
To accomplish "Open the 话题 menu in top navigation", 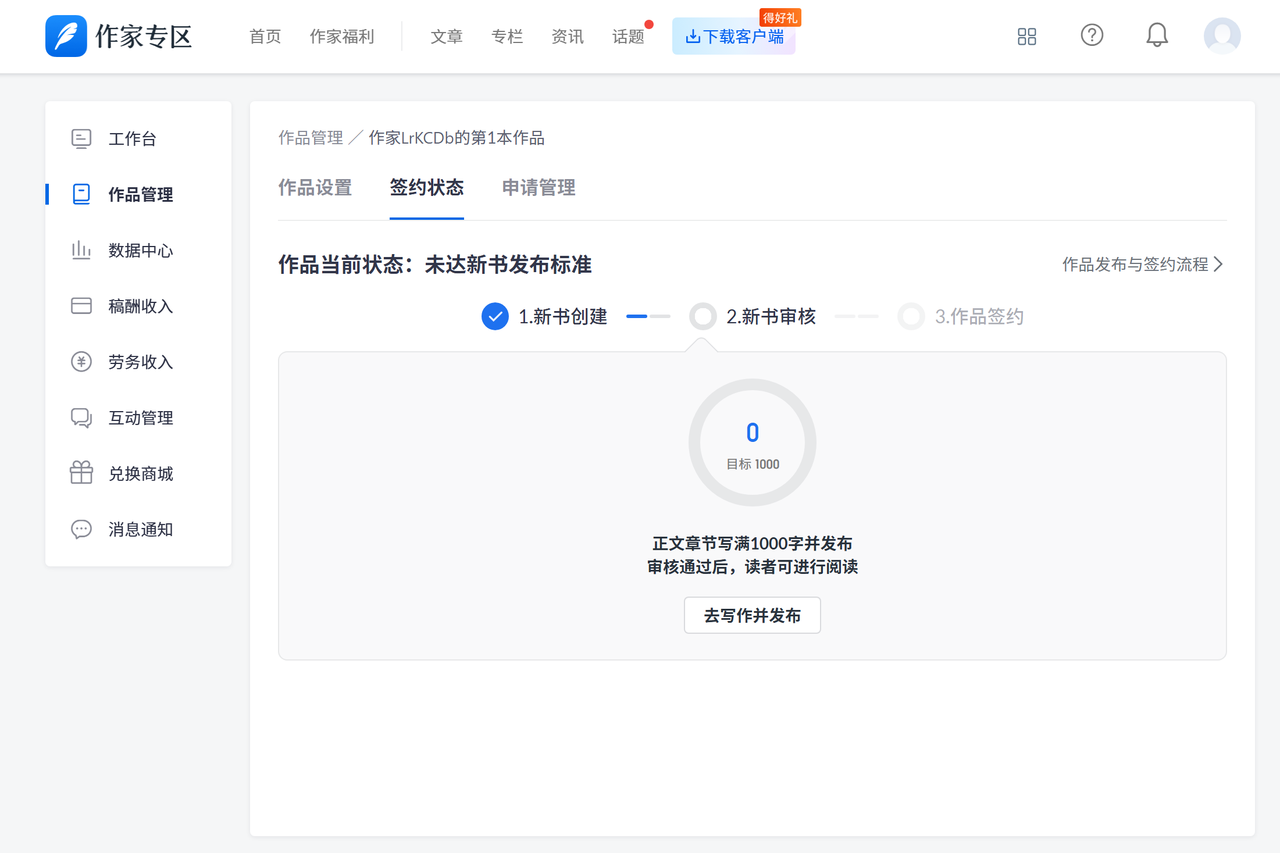I will tap(628, 37).
